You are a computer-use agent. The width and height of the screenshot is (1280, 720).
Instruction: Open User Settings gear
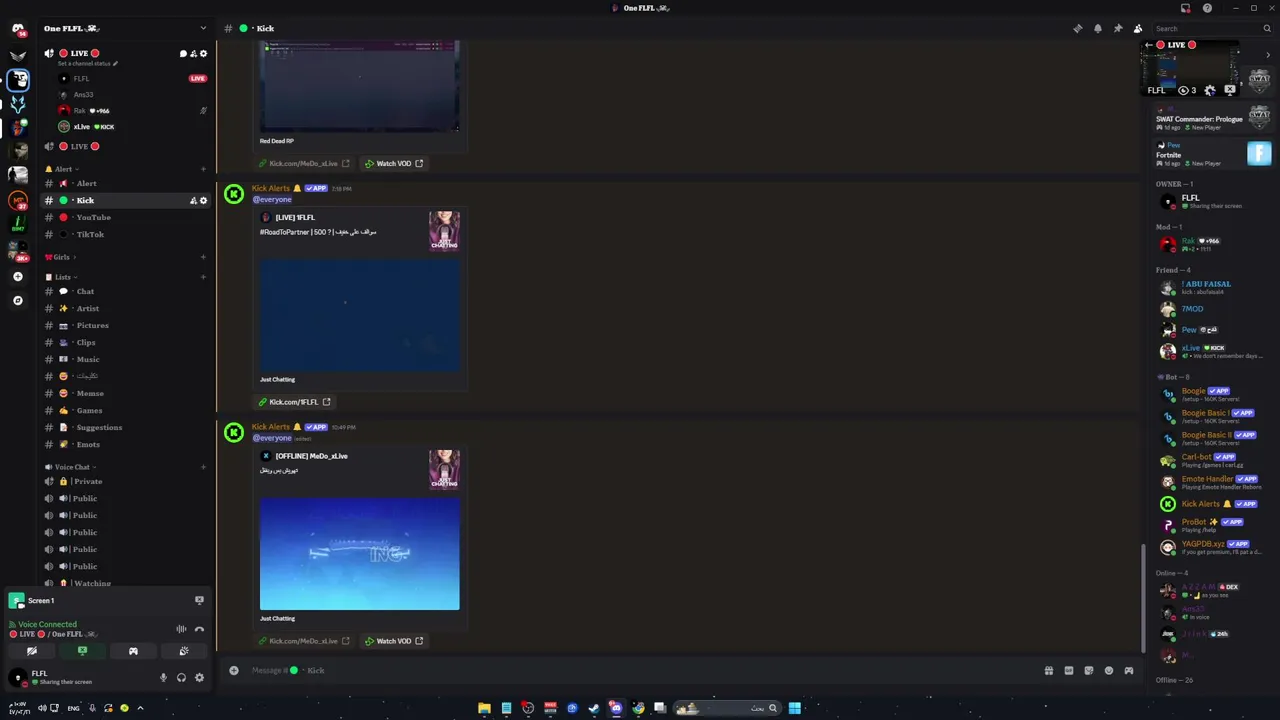pos(199,678)
